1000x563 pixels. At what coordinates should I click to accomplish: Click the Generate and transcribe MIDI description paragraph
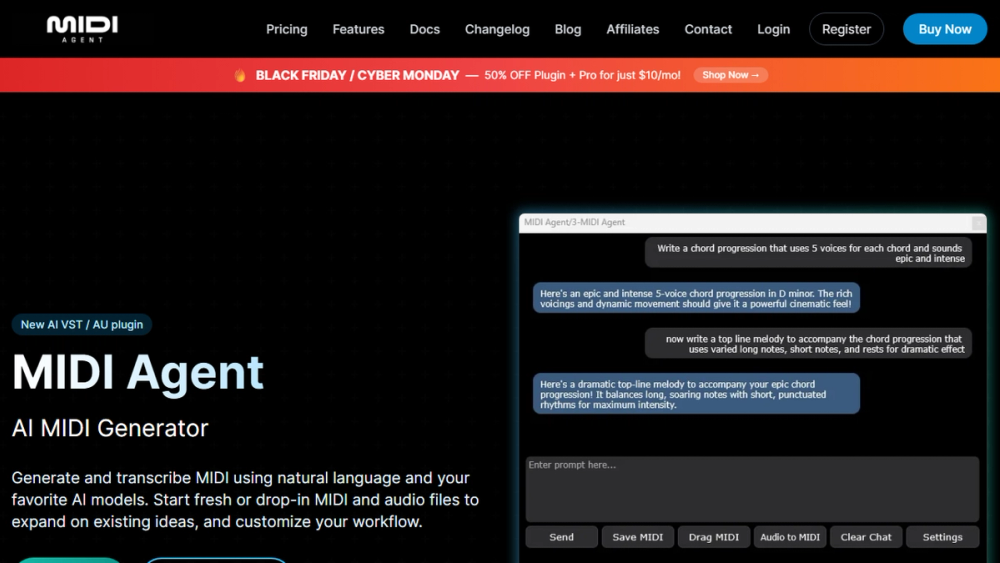[246, 499]
